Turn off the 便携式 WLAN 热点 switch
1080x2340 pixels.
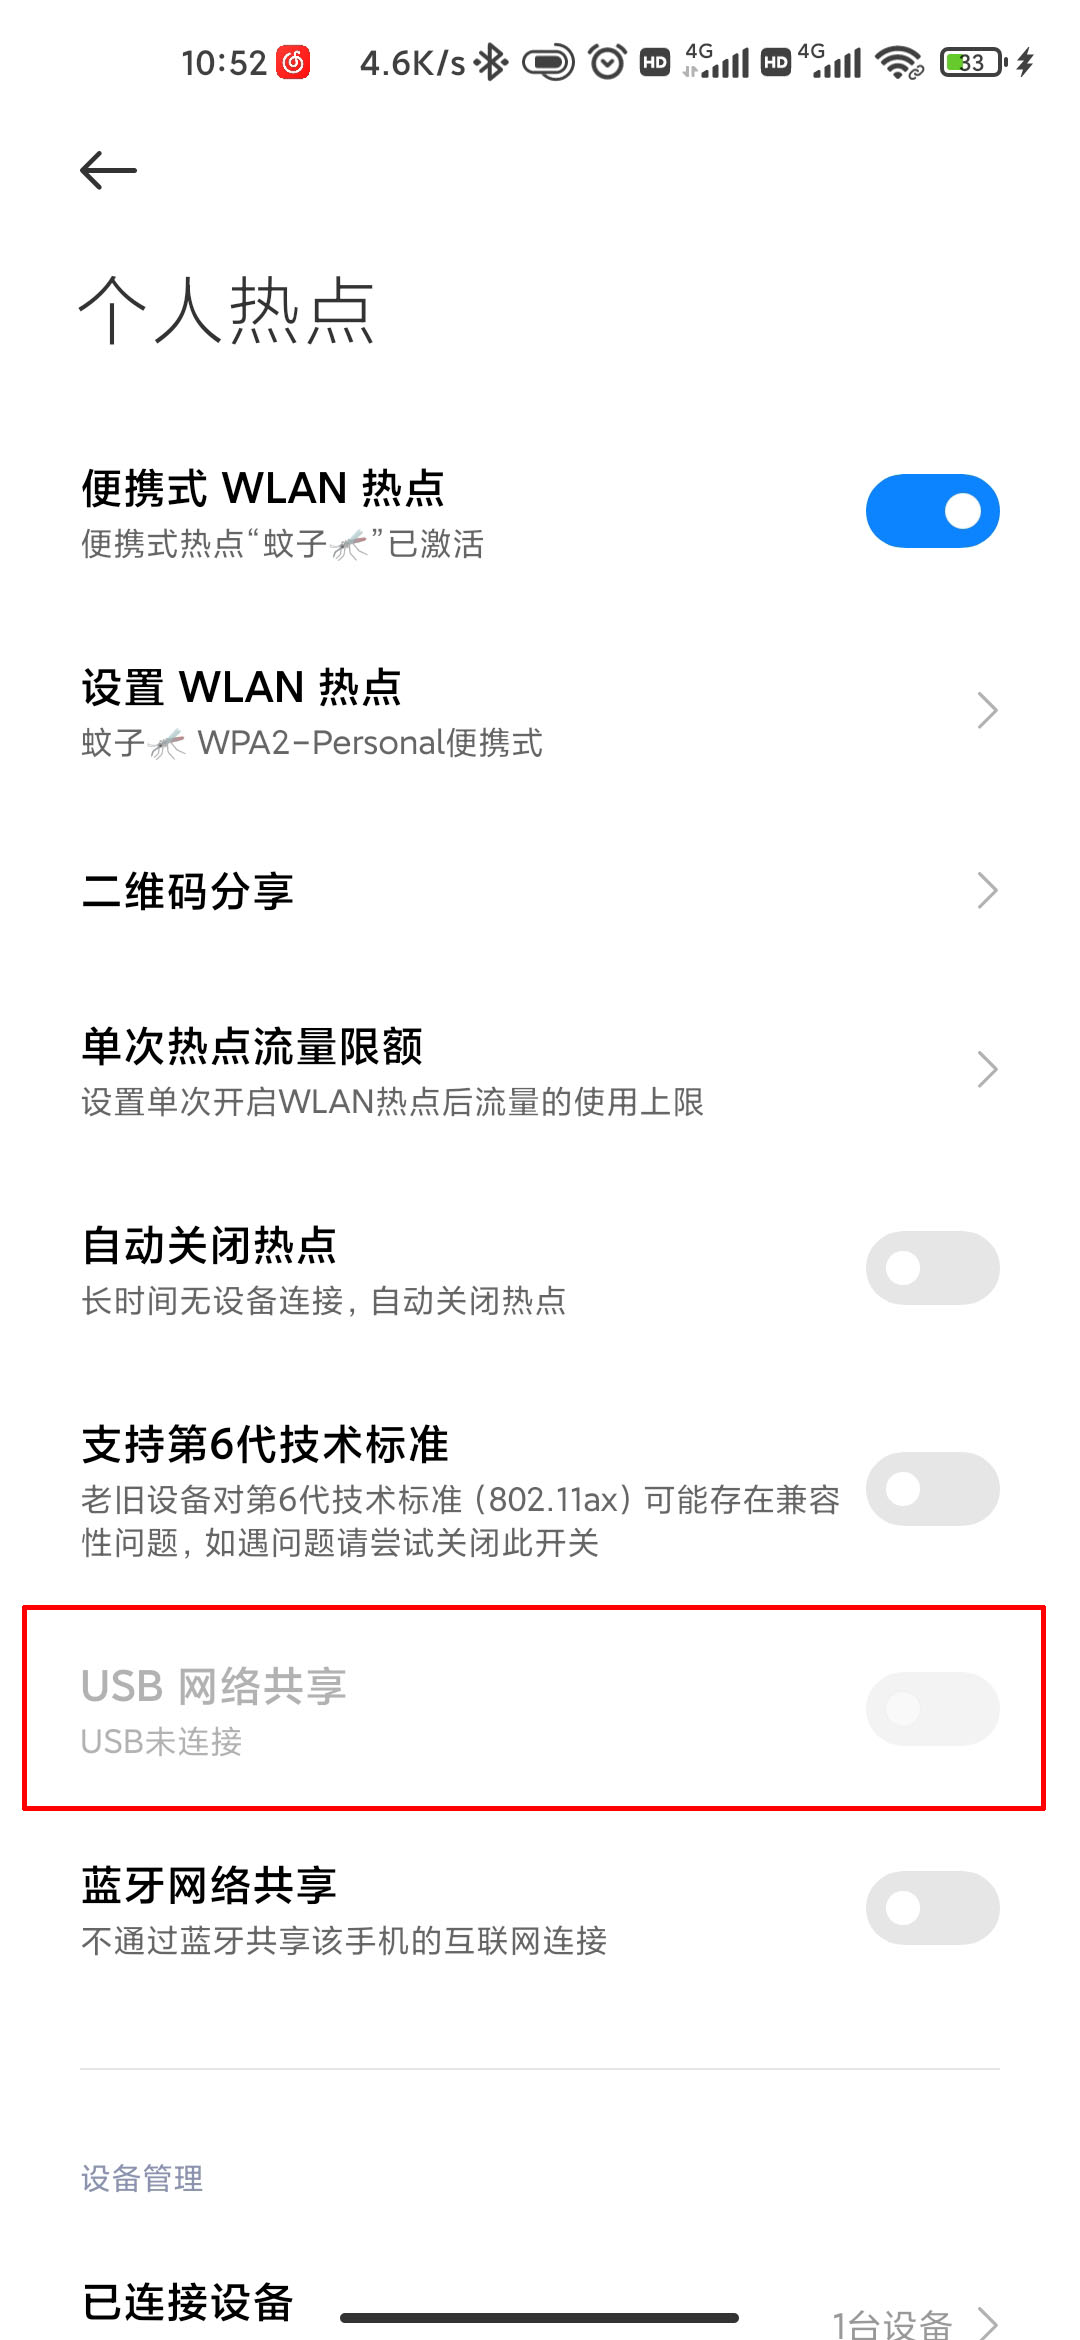(x=932, y=511)
